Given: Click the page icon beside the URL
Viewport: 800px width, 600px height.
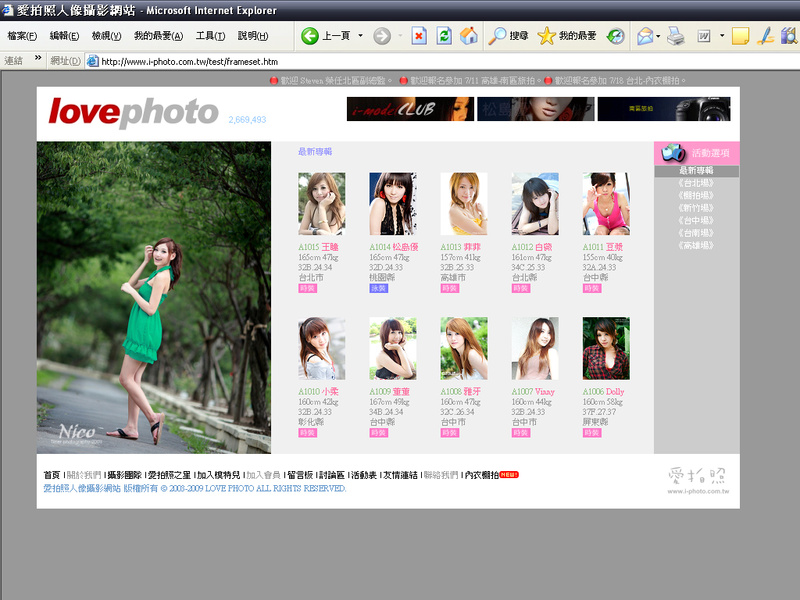Looking at the screenshot, I should tap(92, 61).
